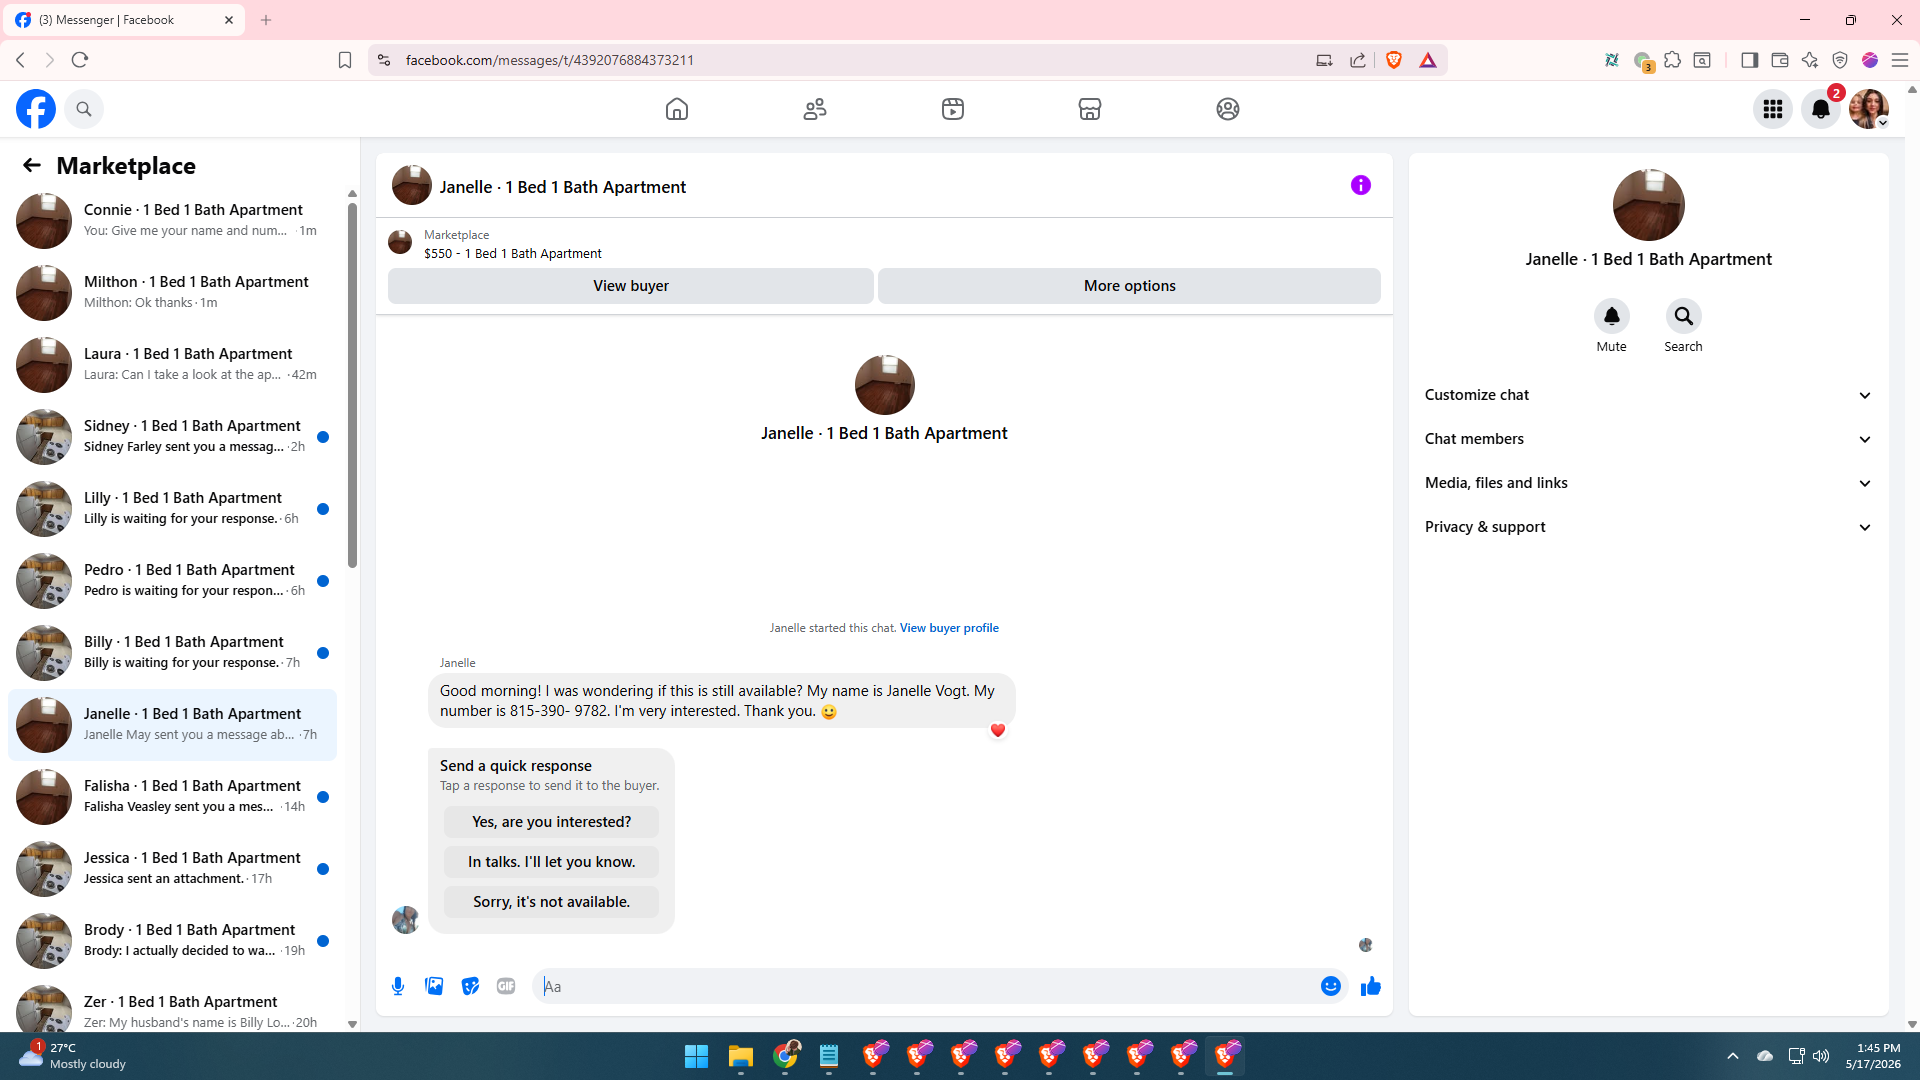Open the taskbar clock and date

click(1873, 1056)
